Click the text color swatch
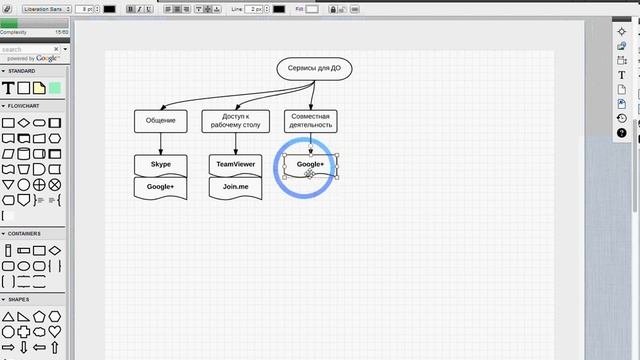This screenshot has height=360, width=640. point(109,9)
